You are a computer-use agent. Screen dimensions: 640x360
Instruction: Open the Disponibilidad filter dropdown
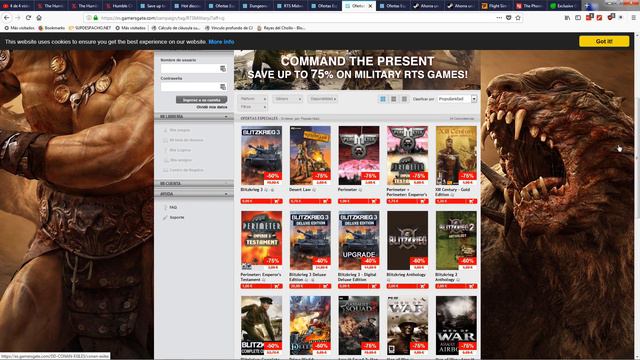point(323,99)
